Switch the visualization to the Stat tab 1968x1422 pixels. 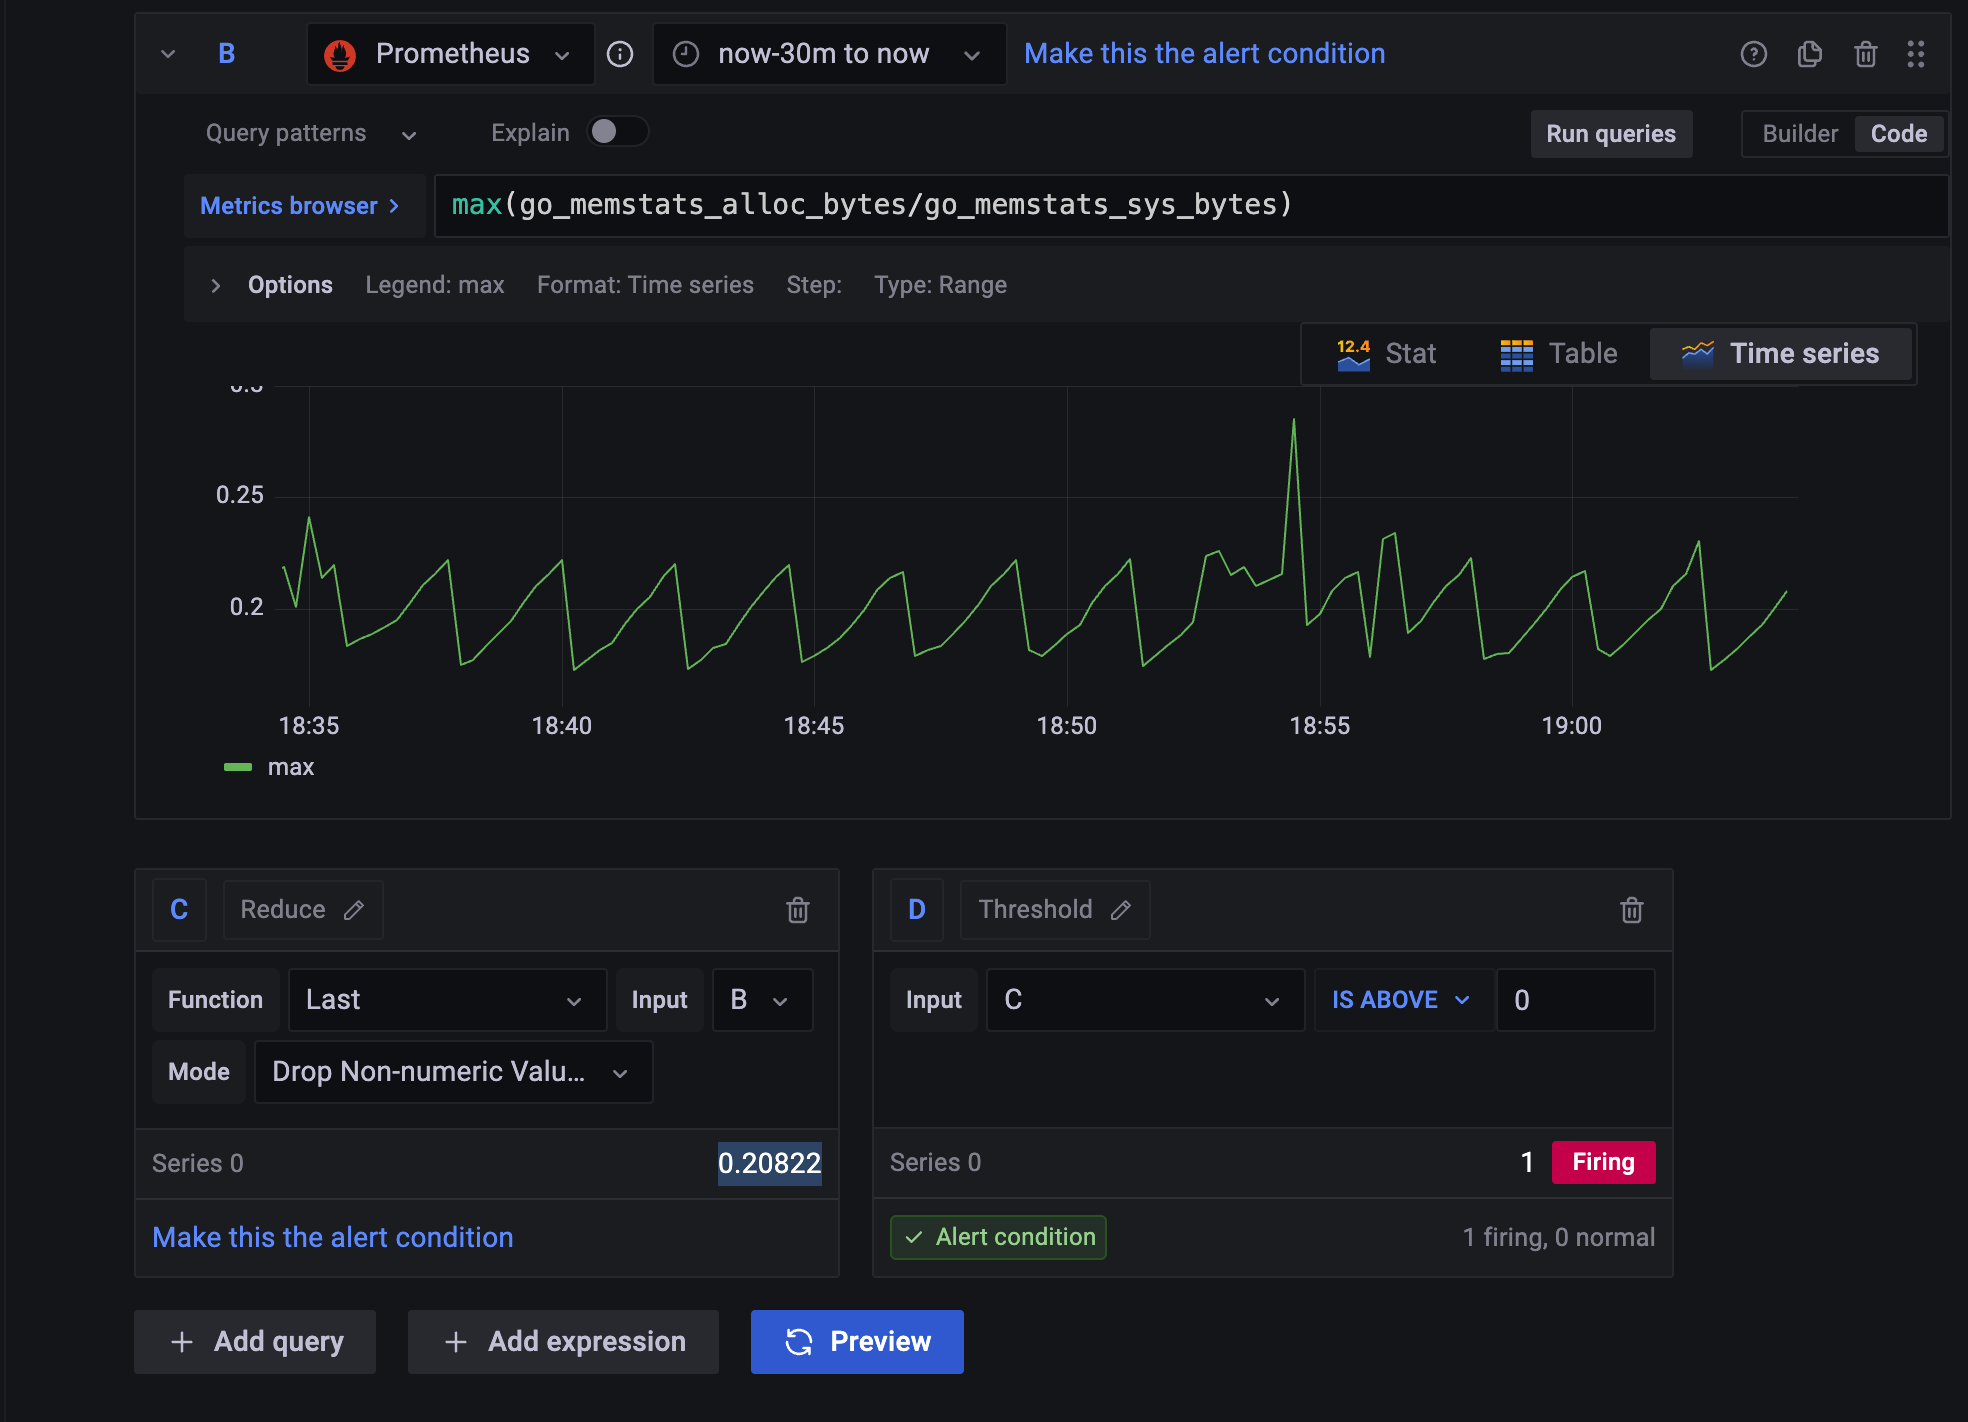(1386, 354)
